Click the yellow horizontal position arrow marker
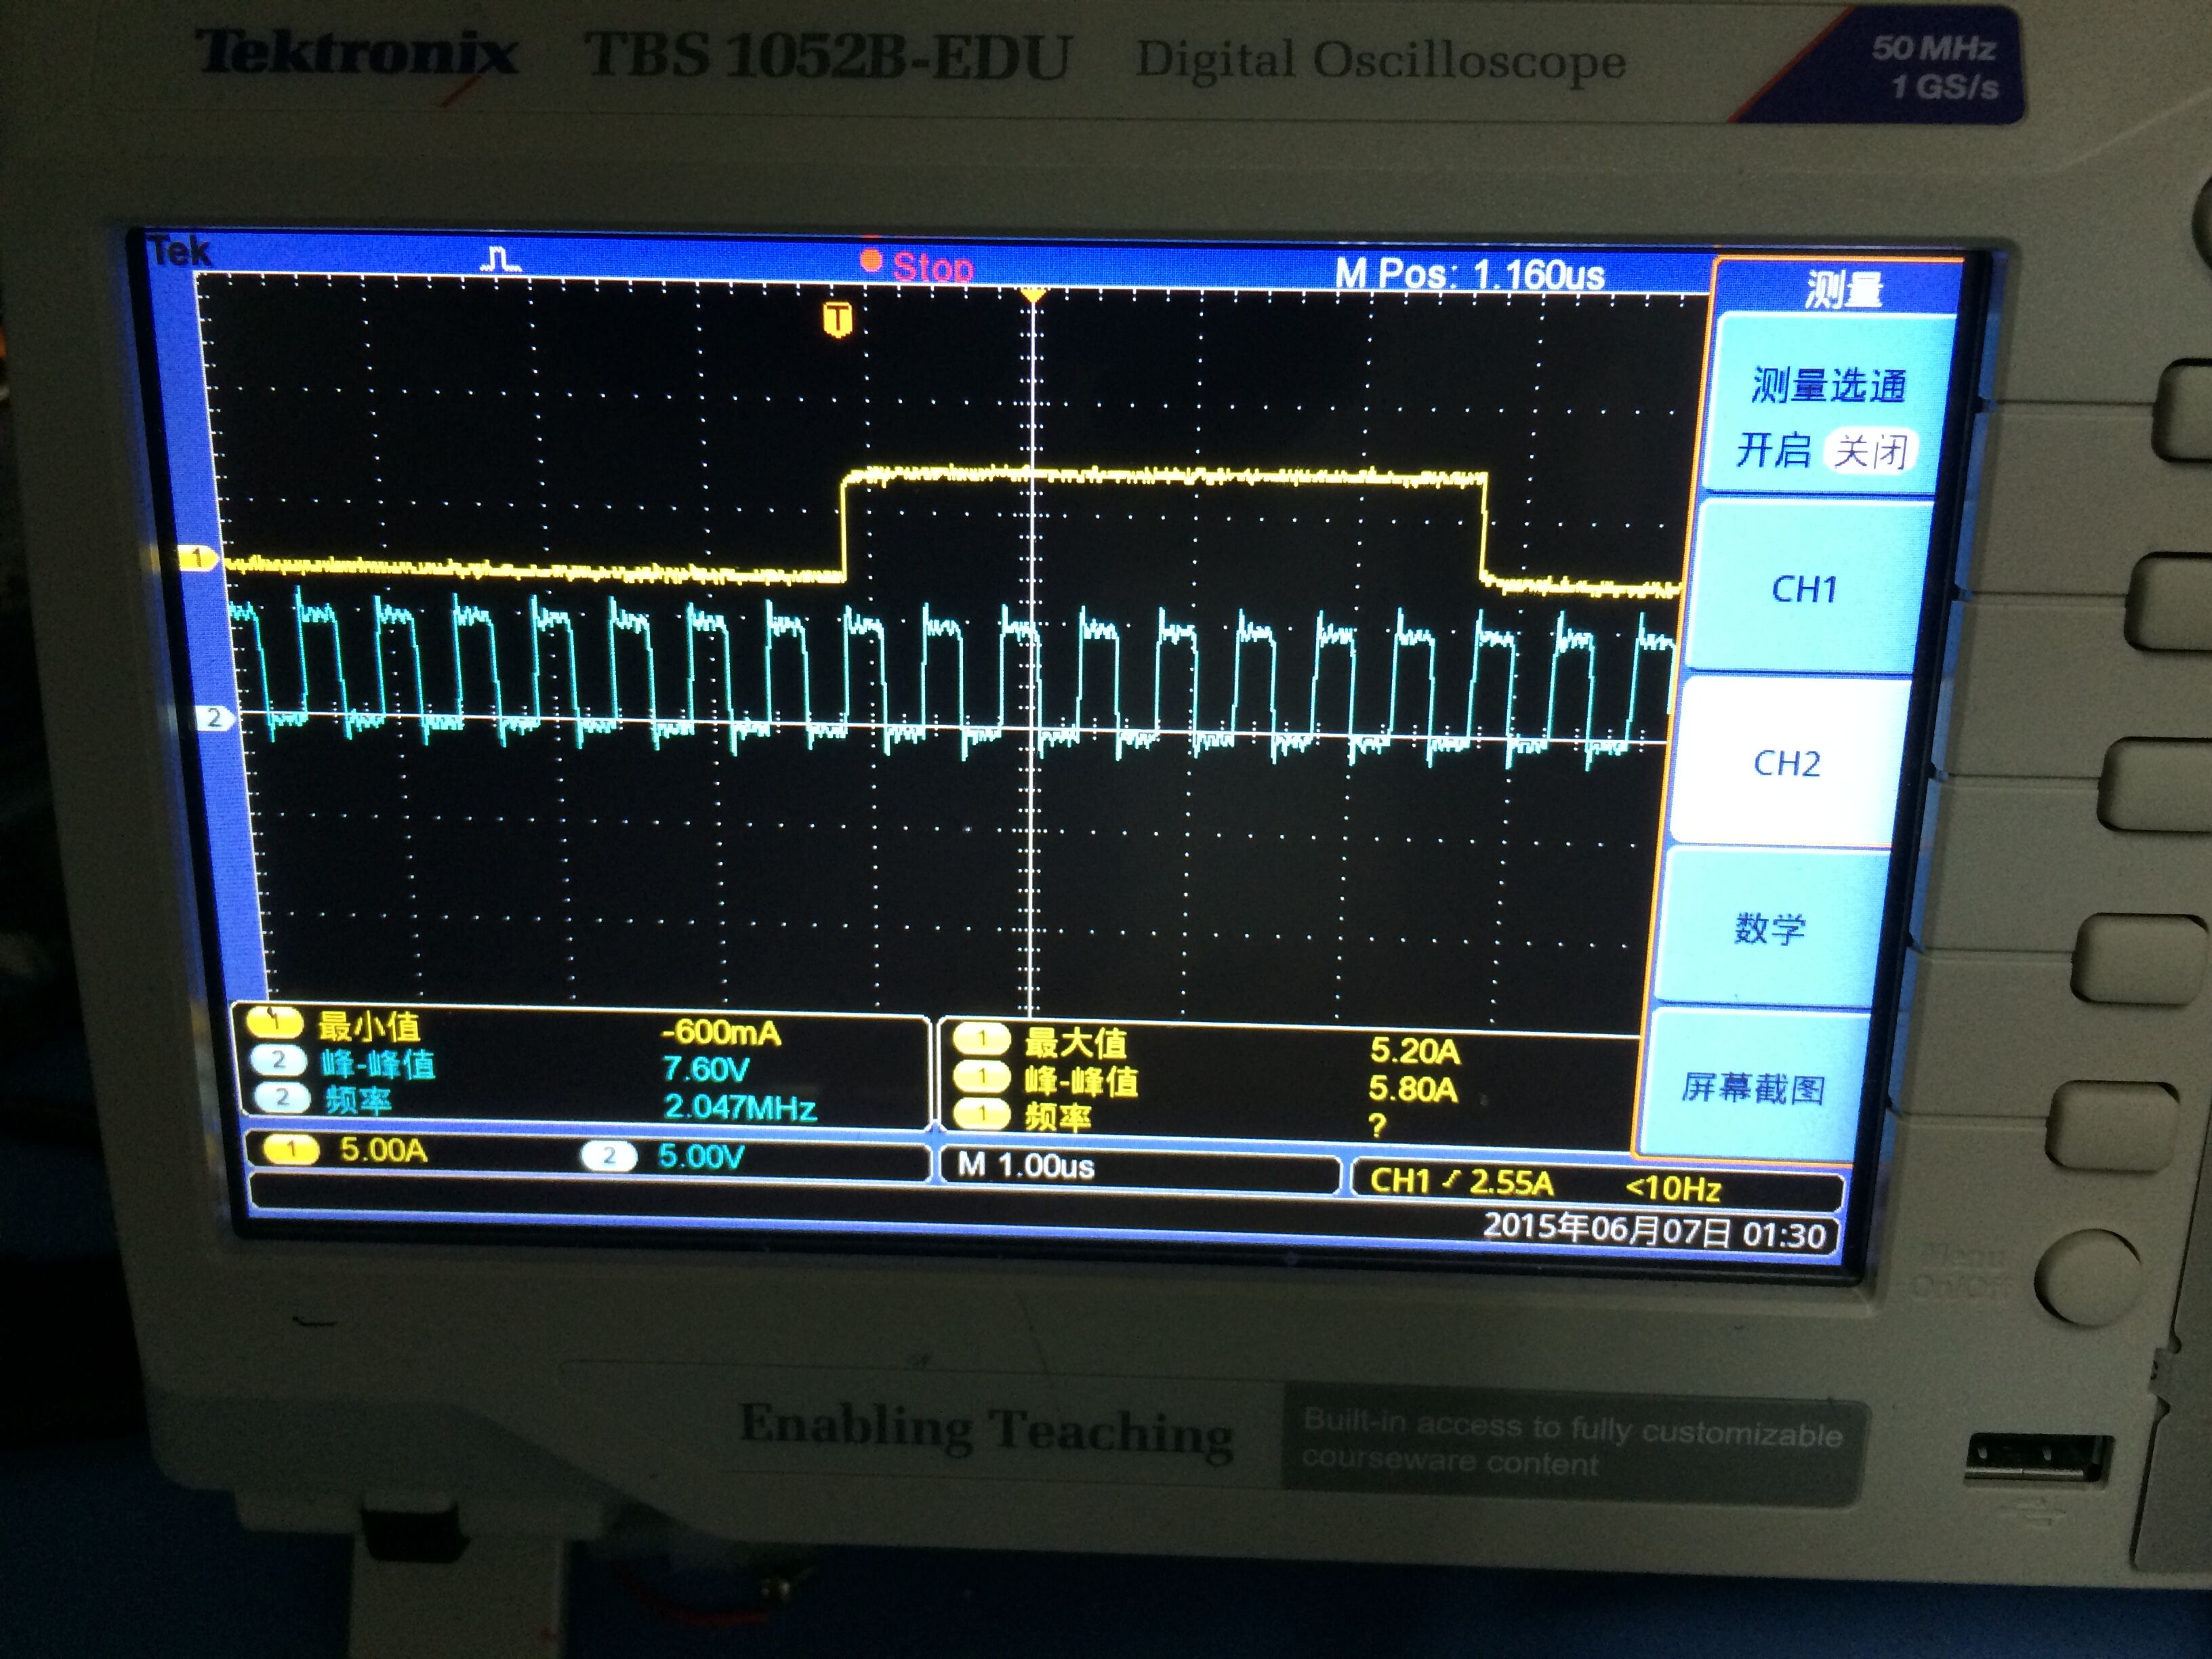Screen dimensions: 2212x1659 pyautogui.click(x=1033, y=295)
